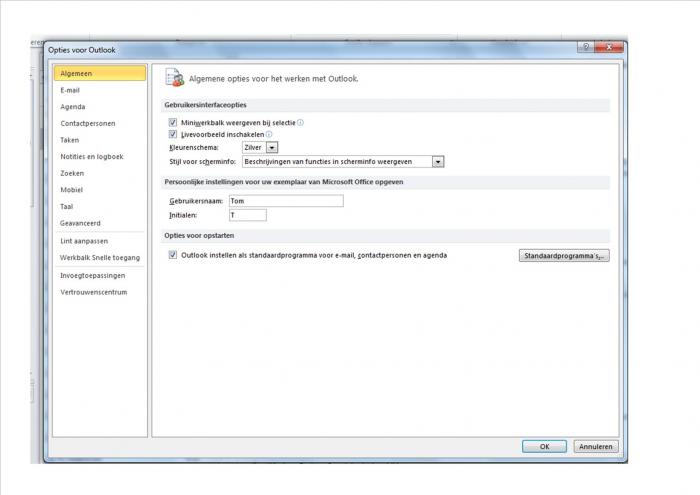Click the Initialen text field

pos(248,215)
